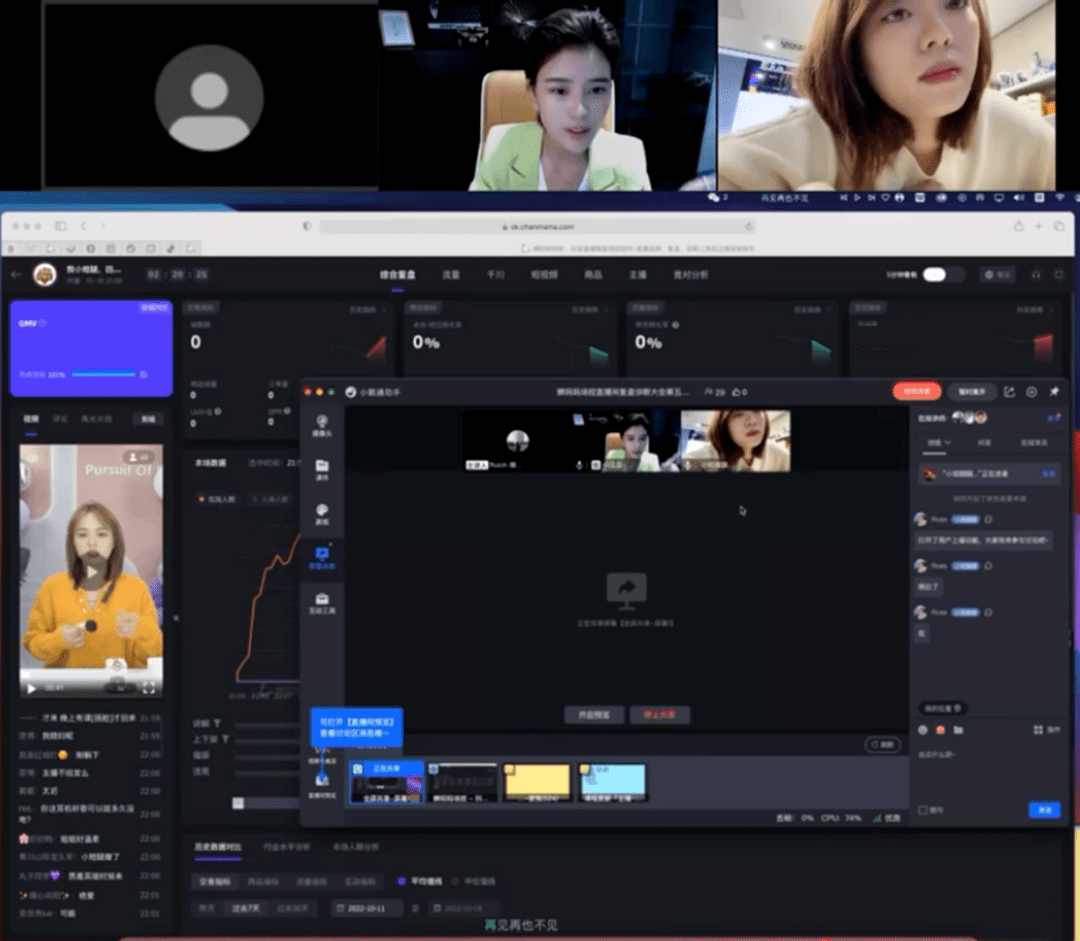Select the palette drawing-board sidebar icon
1080x941 pixels.
(x=322, y=514)
